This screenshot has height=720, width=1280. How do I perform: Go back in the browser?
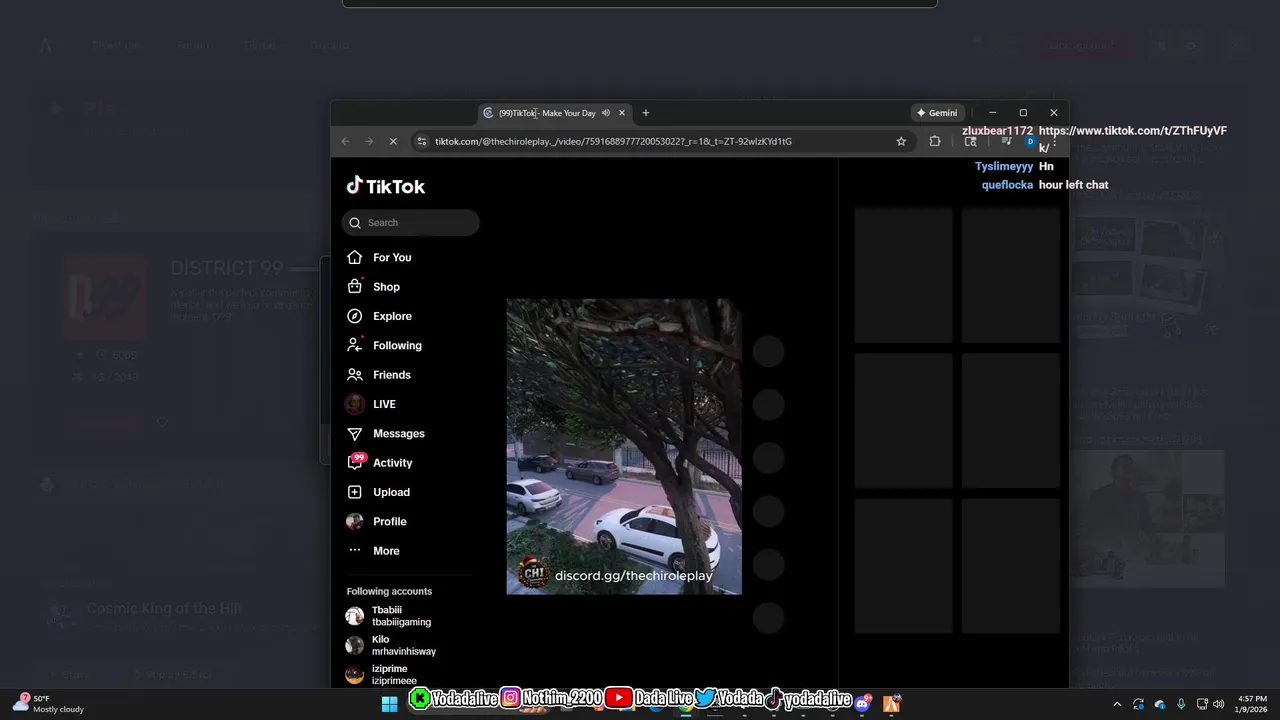(346, 141)
